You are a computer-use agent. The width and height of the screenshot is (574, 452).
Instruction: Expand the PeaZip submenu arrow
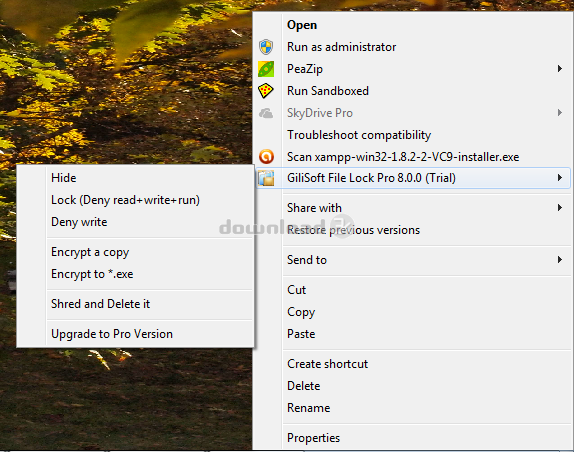(x=559, y=68)
